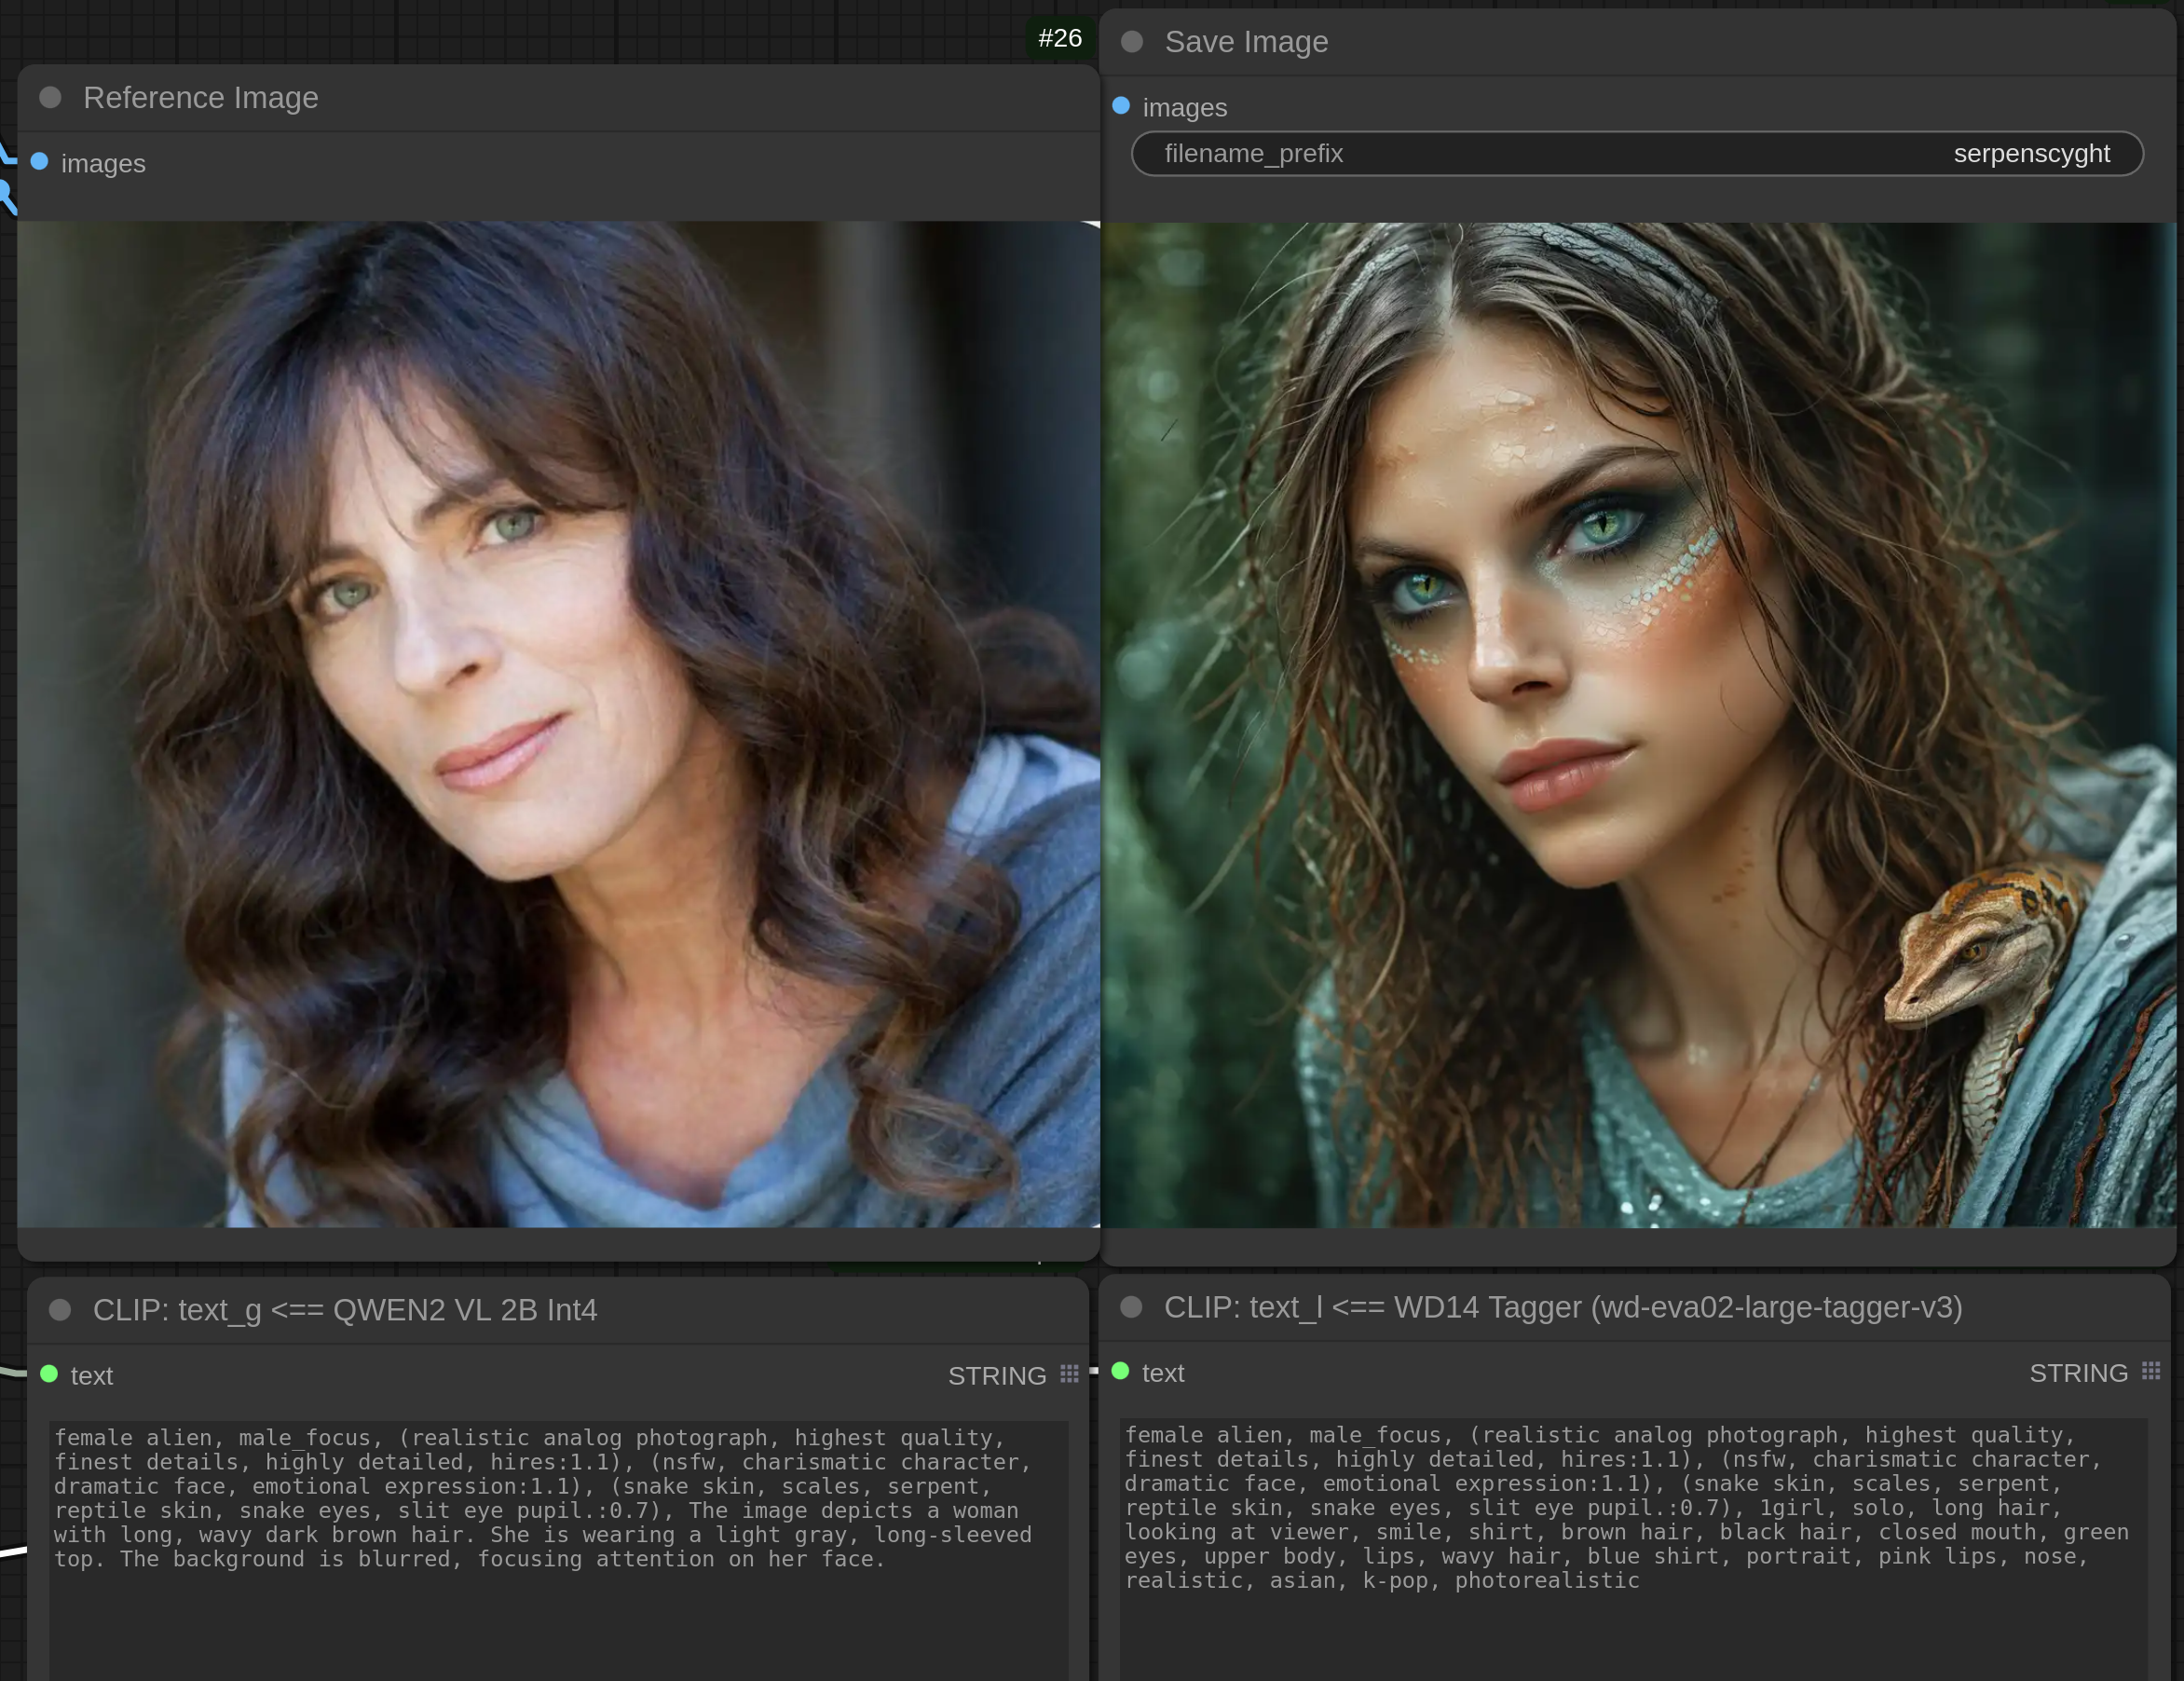Click the serpenscyght filename value
This screenshot has width=2184, height=1681.
[2031, 153]
